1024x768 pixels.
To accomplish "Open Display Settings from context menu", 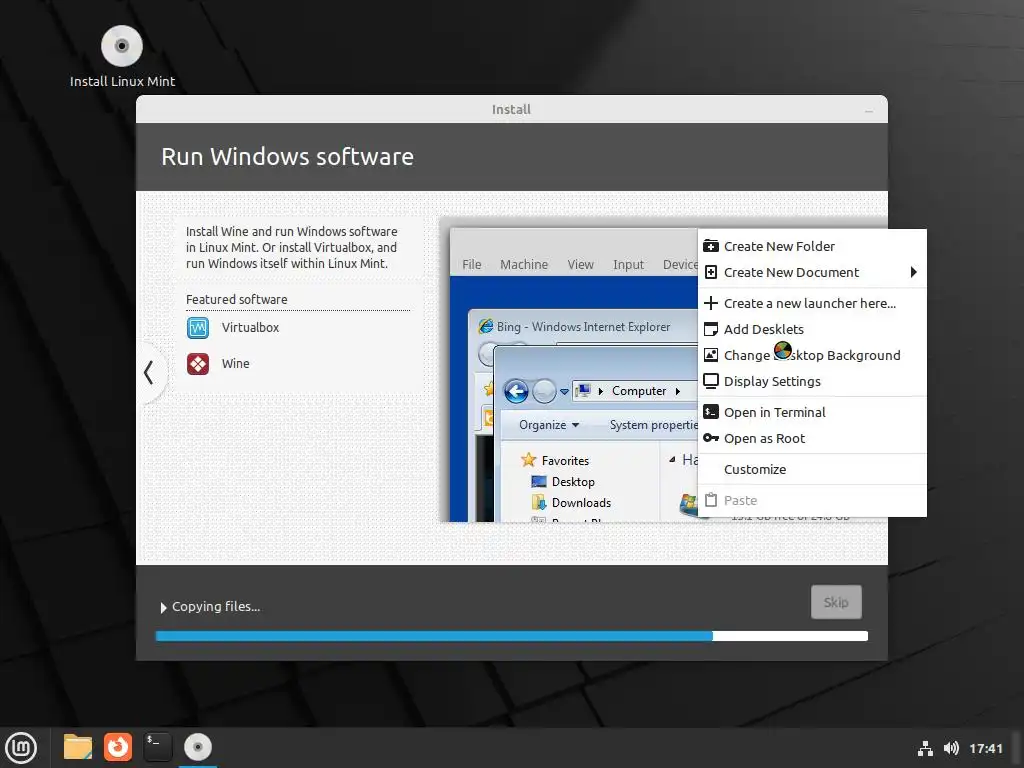I will click(x=812, y=381).
